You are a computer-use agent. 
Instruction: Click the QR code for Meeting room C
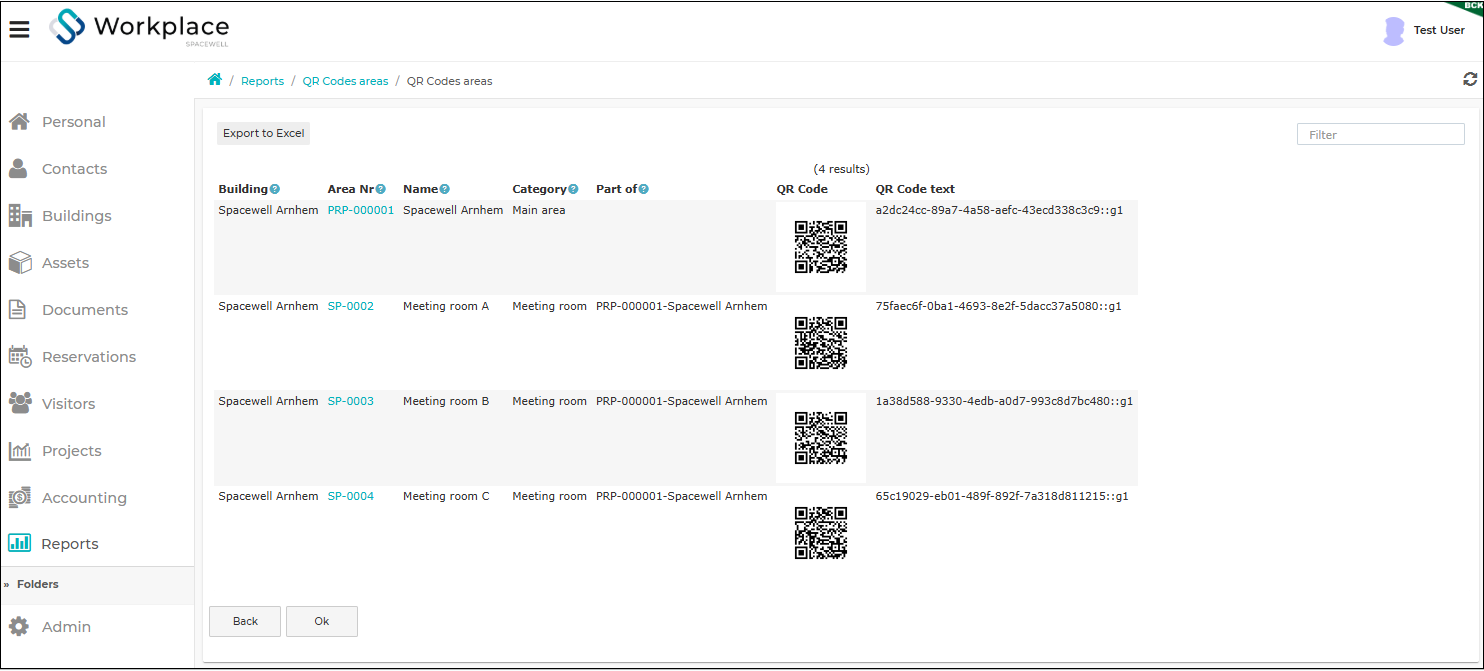pyautogui.click(x=821, y=533)
